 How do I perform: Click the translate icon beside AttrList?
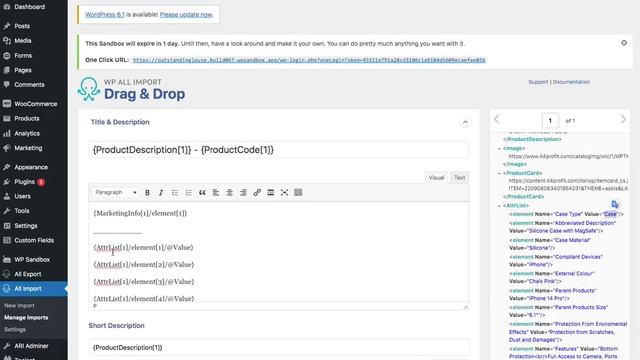[615, 204]
